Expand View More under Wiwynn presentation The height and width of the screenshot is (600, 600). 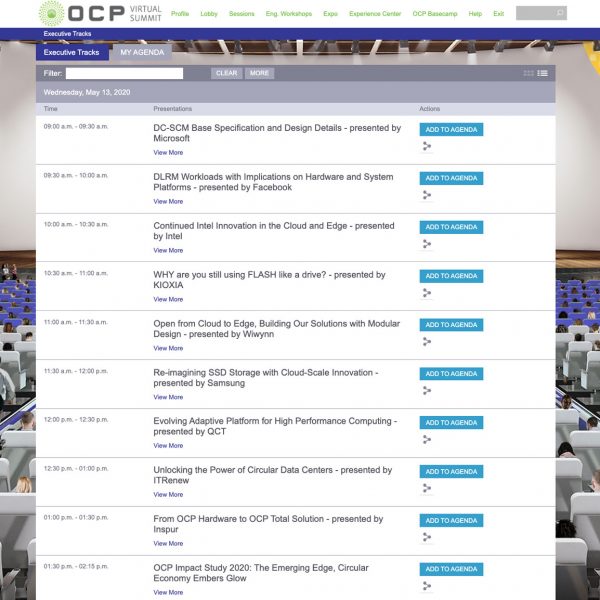pyautogui.click(x=168, y=348)
